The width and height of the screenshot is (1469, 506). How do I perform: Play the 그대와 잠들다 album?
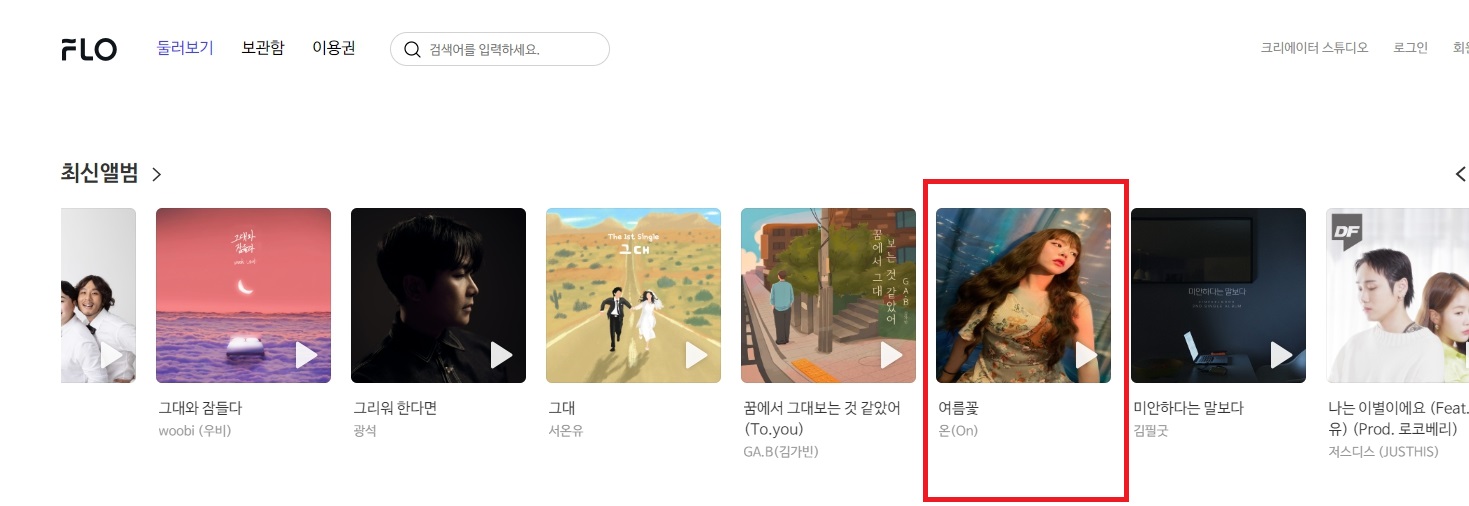click(306, 355)
